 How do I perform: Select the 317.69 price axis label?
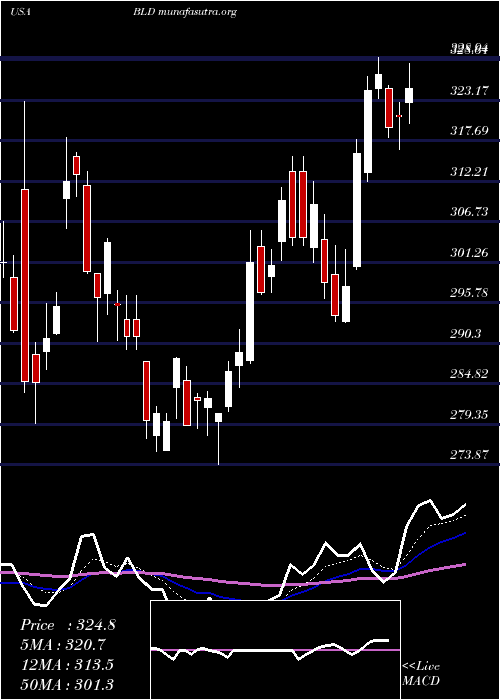469,131
